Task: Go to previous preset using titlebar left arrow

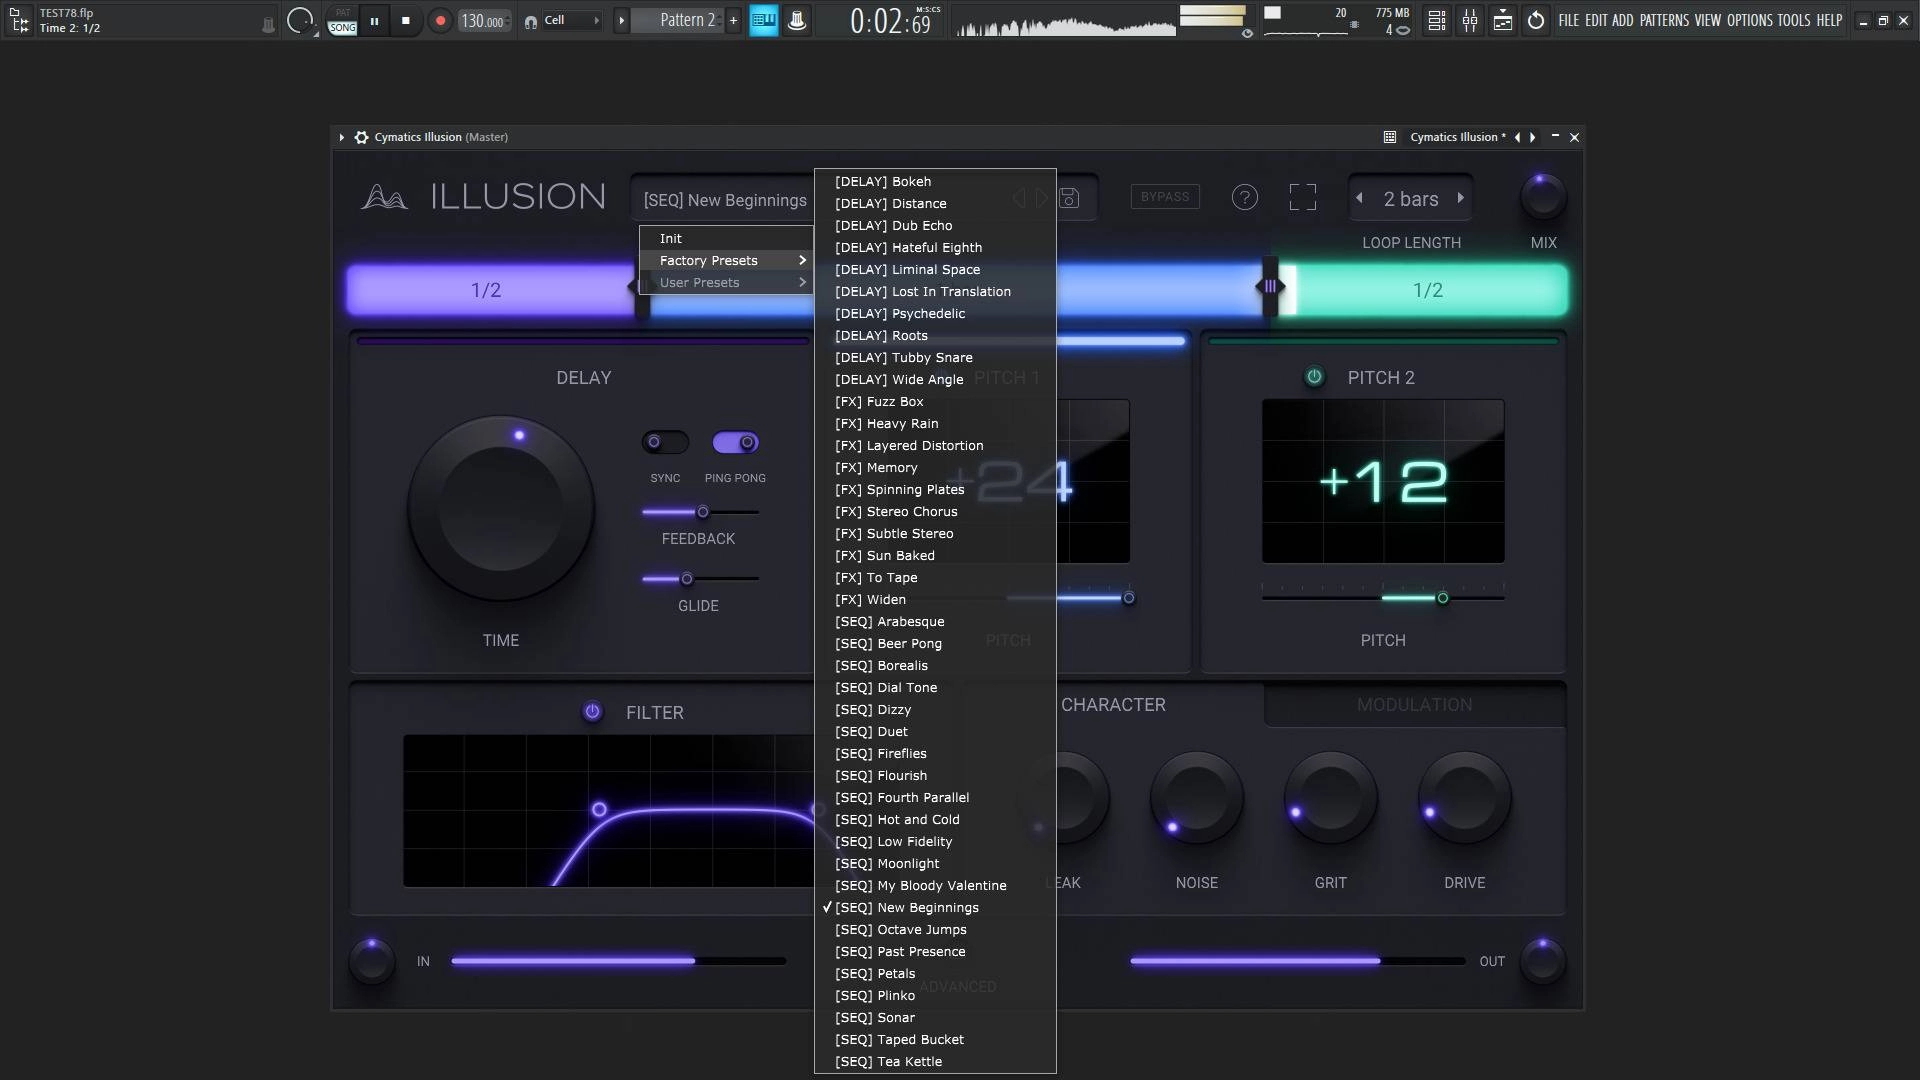Action: [x=1517, y=137]
